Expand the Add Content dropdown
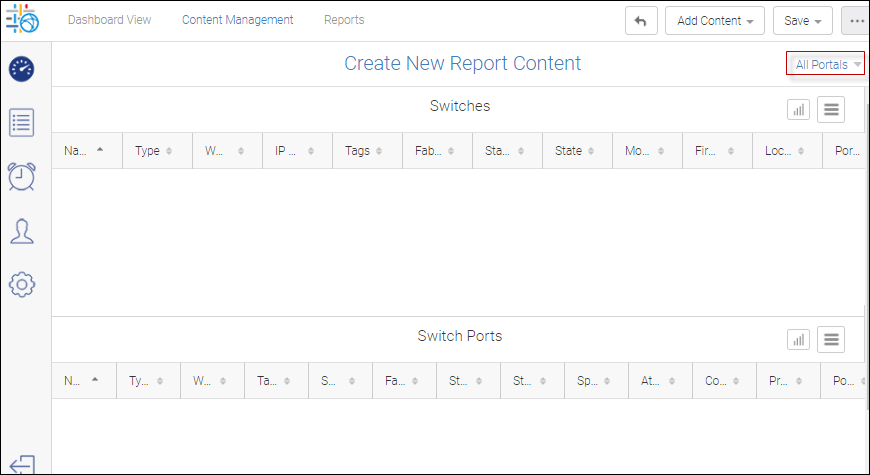The height and width of the screenshot is (475, 870). (714, 21)
